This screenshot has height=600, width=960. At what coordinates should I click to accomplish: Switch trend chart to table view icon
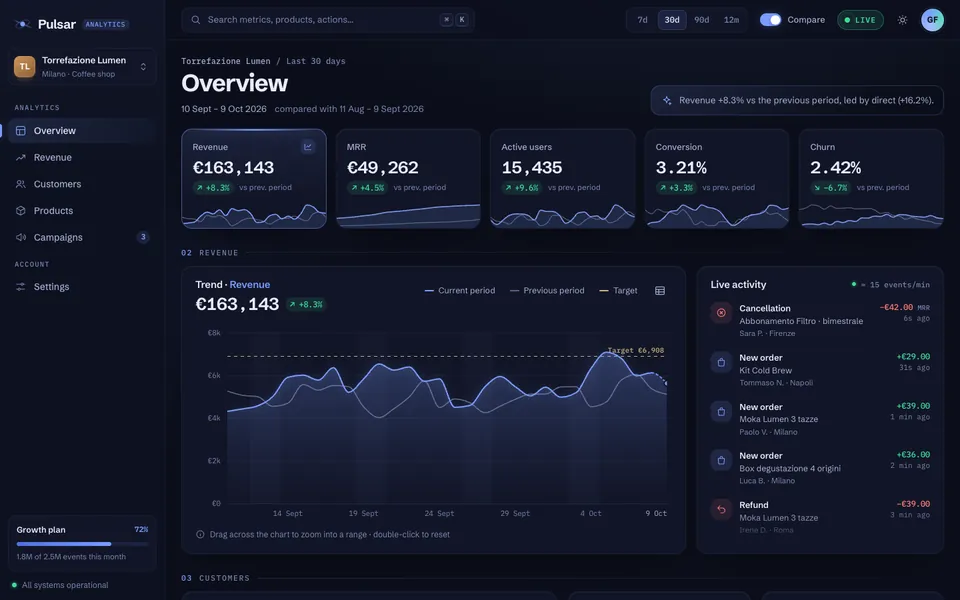point(660,291)
